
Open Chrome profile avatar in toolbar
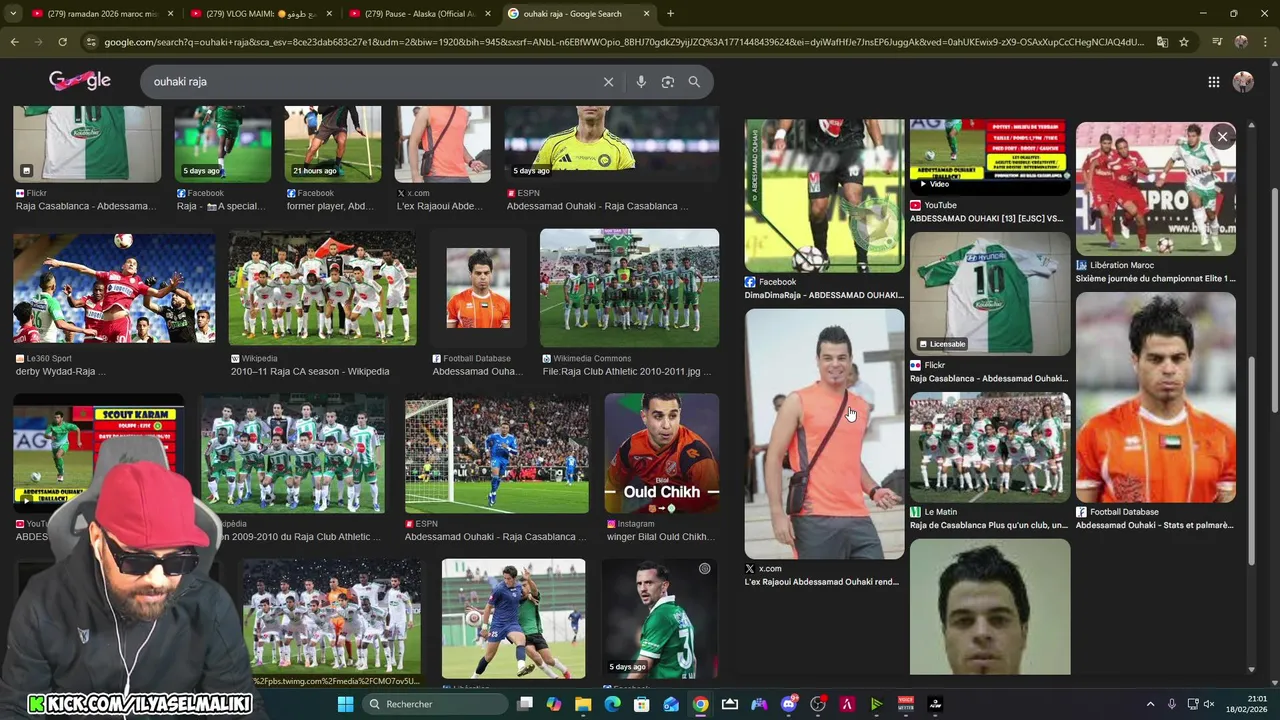pos(1241,42)
